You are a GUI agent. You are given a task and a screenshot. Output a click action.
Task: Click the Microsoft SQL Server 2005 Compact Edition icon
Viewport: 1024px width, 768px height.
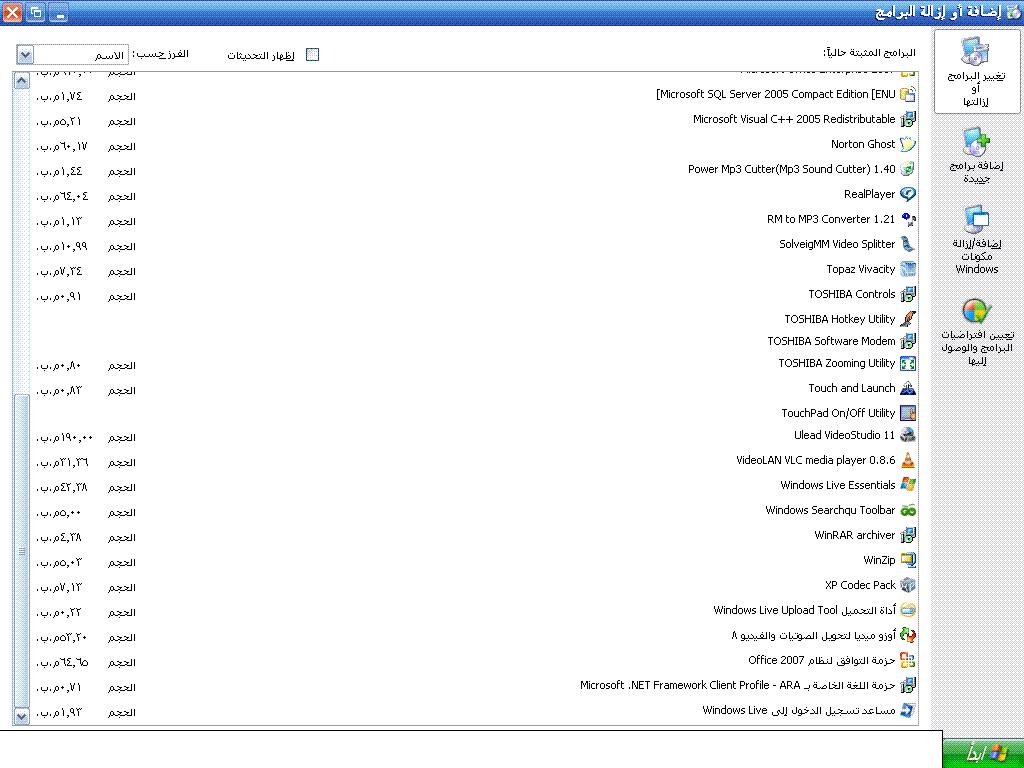(x=908, y=95)
